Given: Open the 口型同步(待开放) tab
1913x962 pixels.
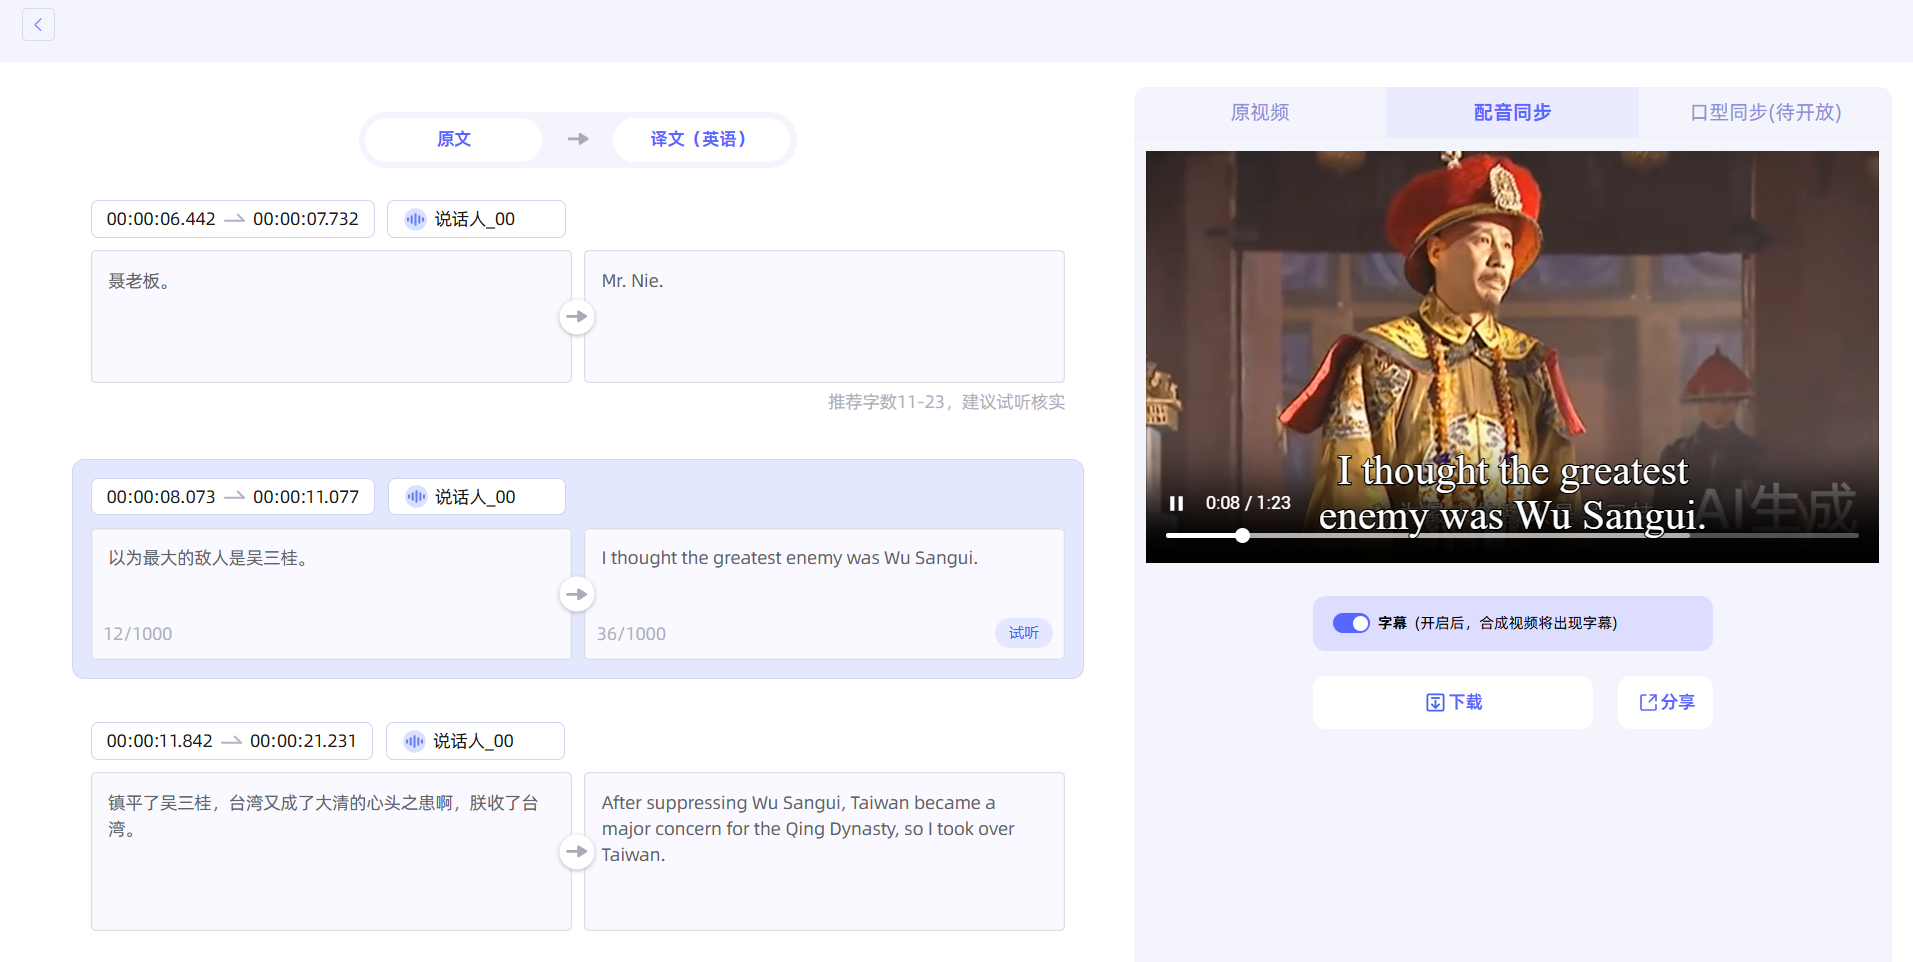Looking at the screenshot, I should point(1765,112).
